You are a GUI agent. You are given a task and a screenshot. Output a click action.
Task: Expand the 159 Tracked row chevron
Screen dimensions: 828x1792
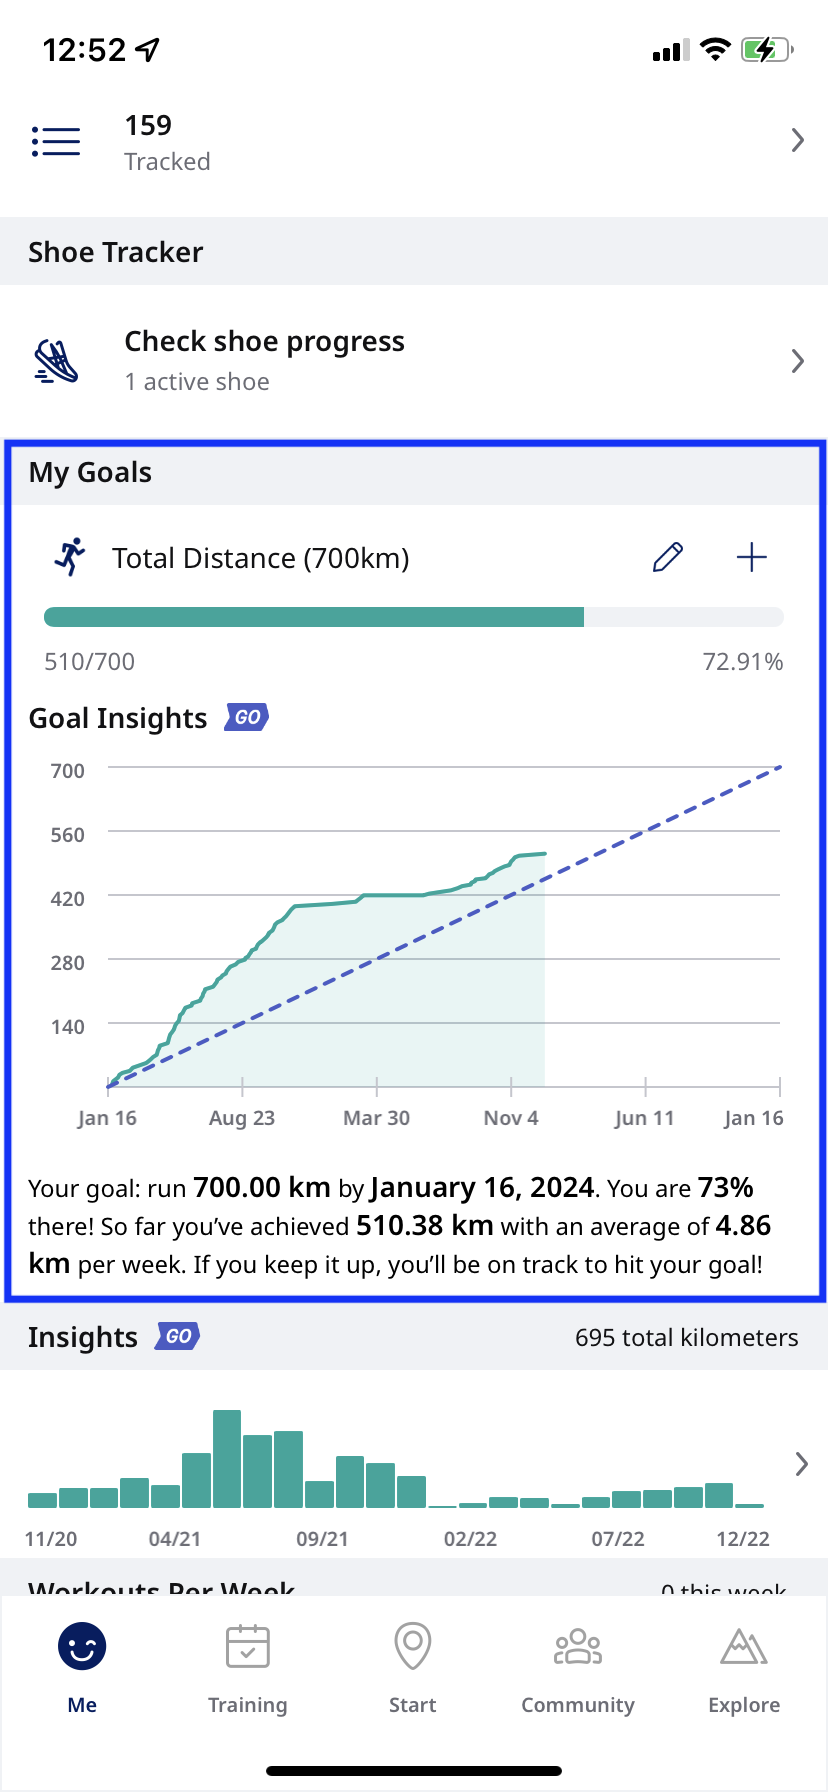797,141
